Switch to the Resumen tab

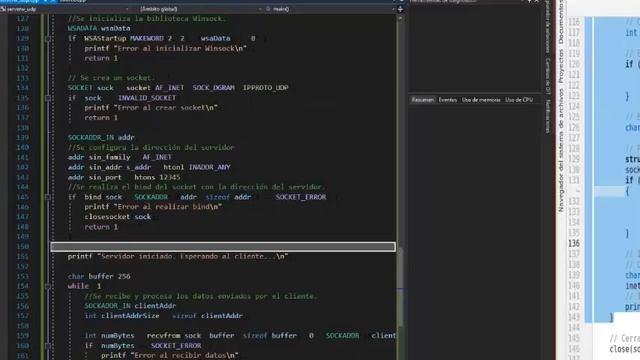422,100
